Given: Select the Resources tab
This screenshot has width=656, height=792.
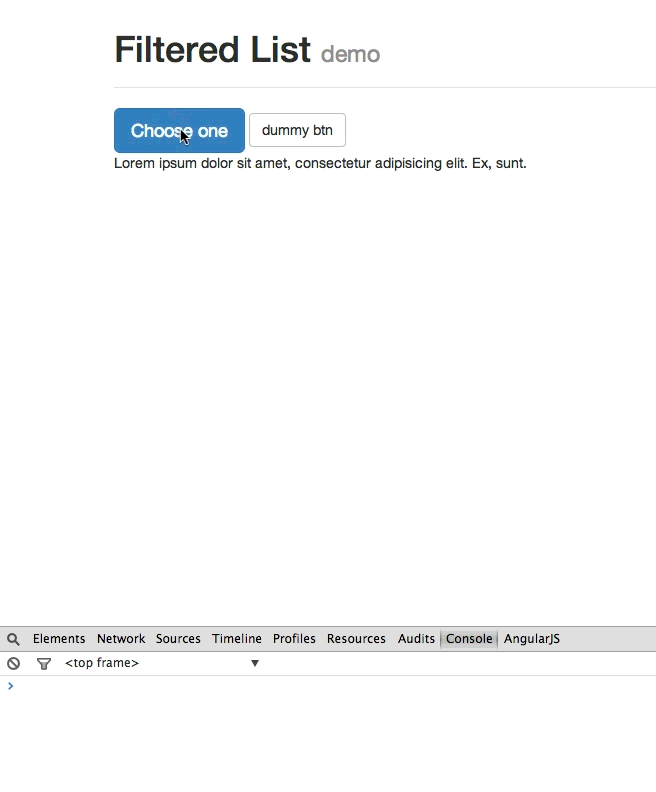Looking at the screenshot, I should [356, 638].
